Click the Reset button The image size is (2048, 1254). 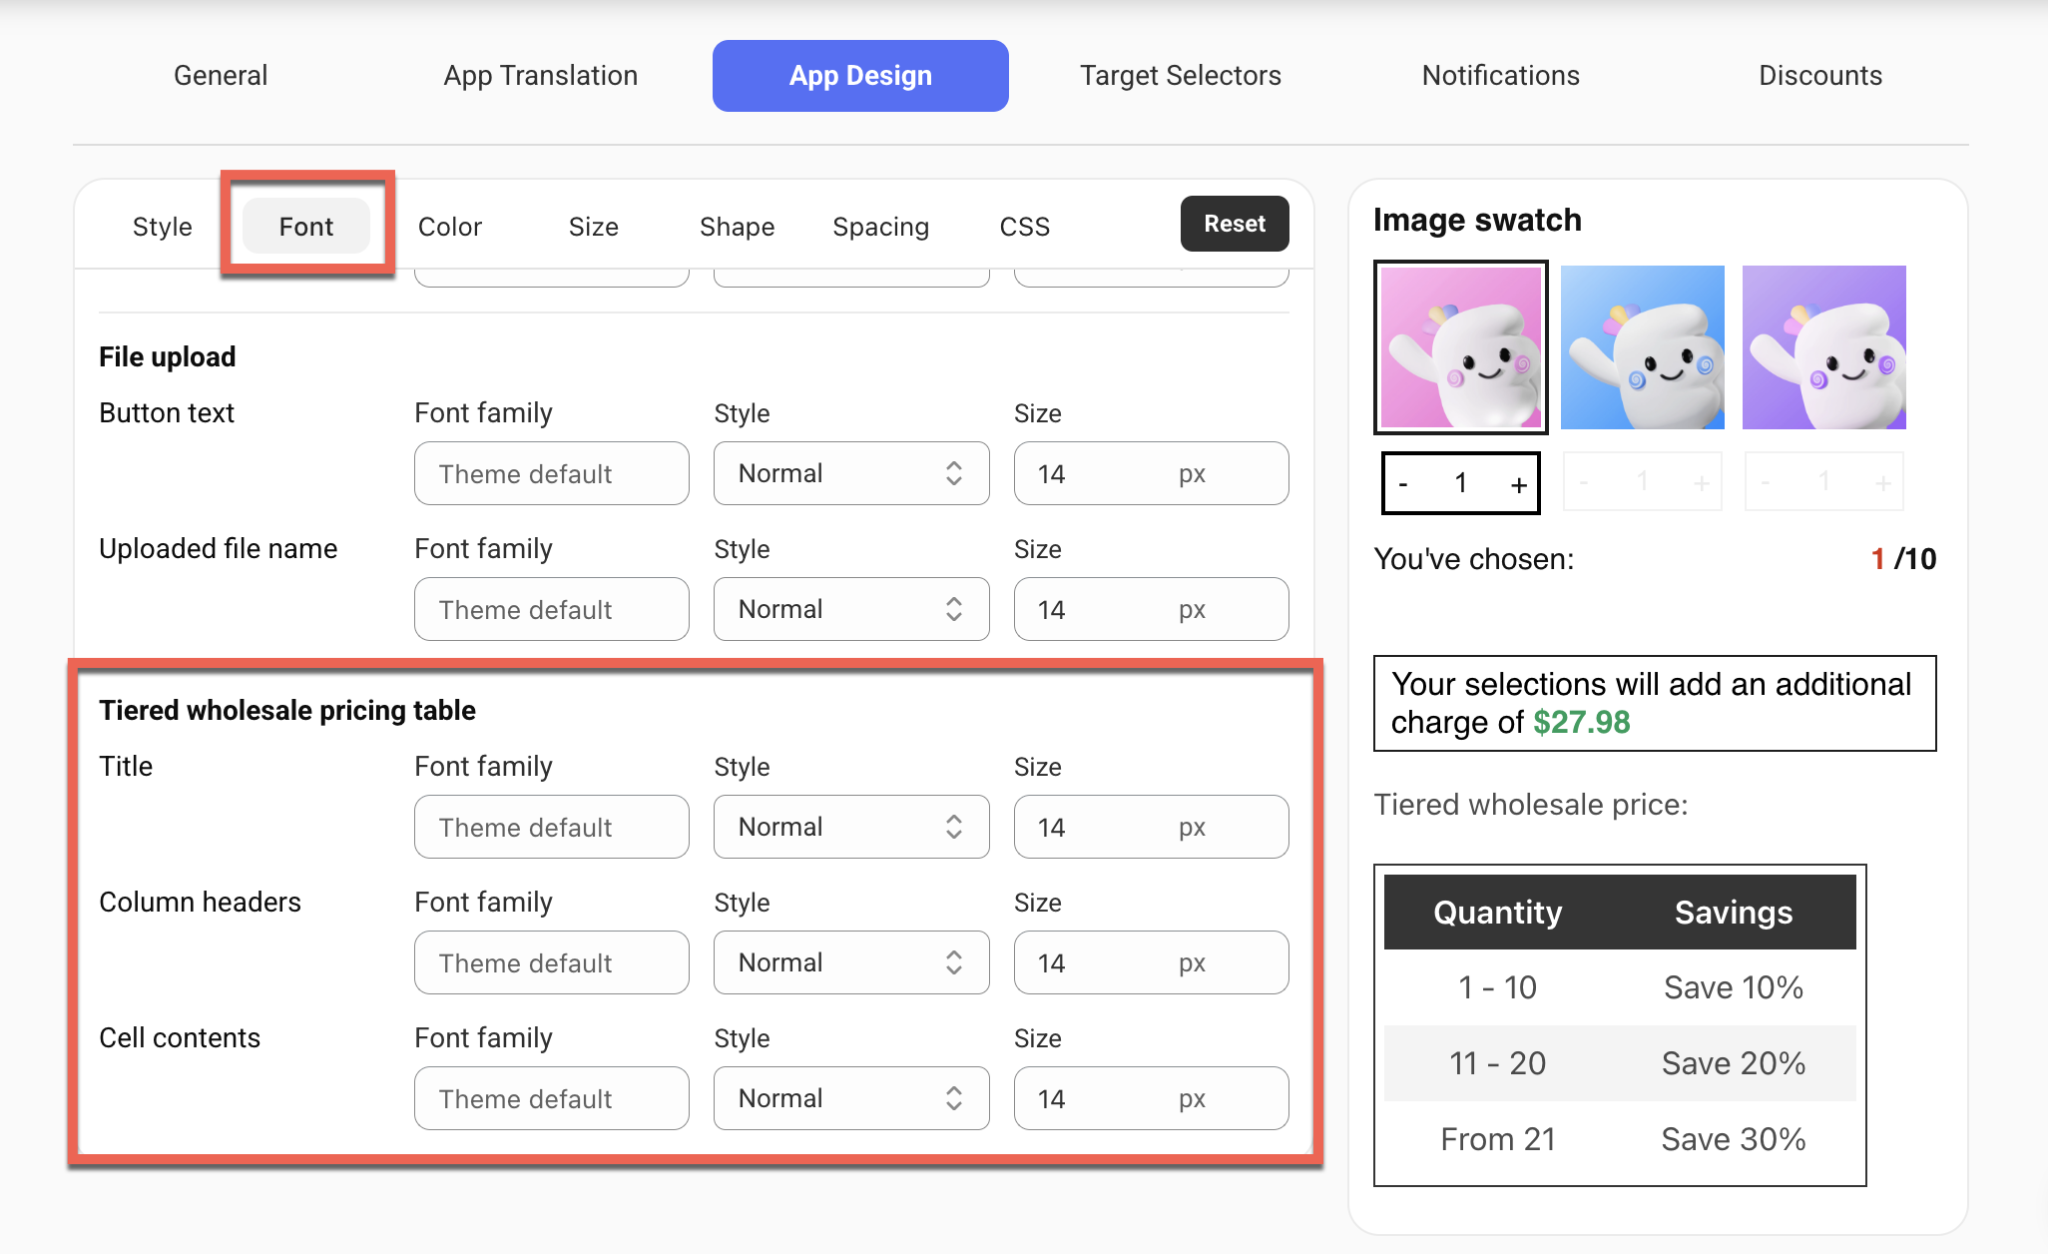coord(1234,224)
